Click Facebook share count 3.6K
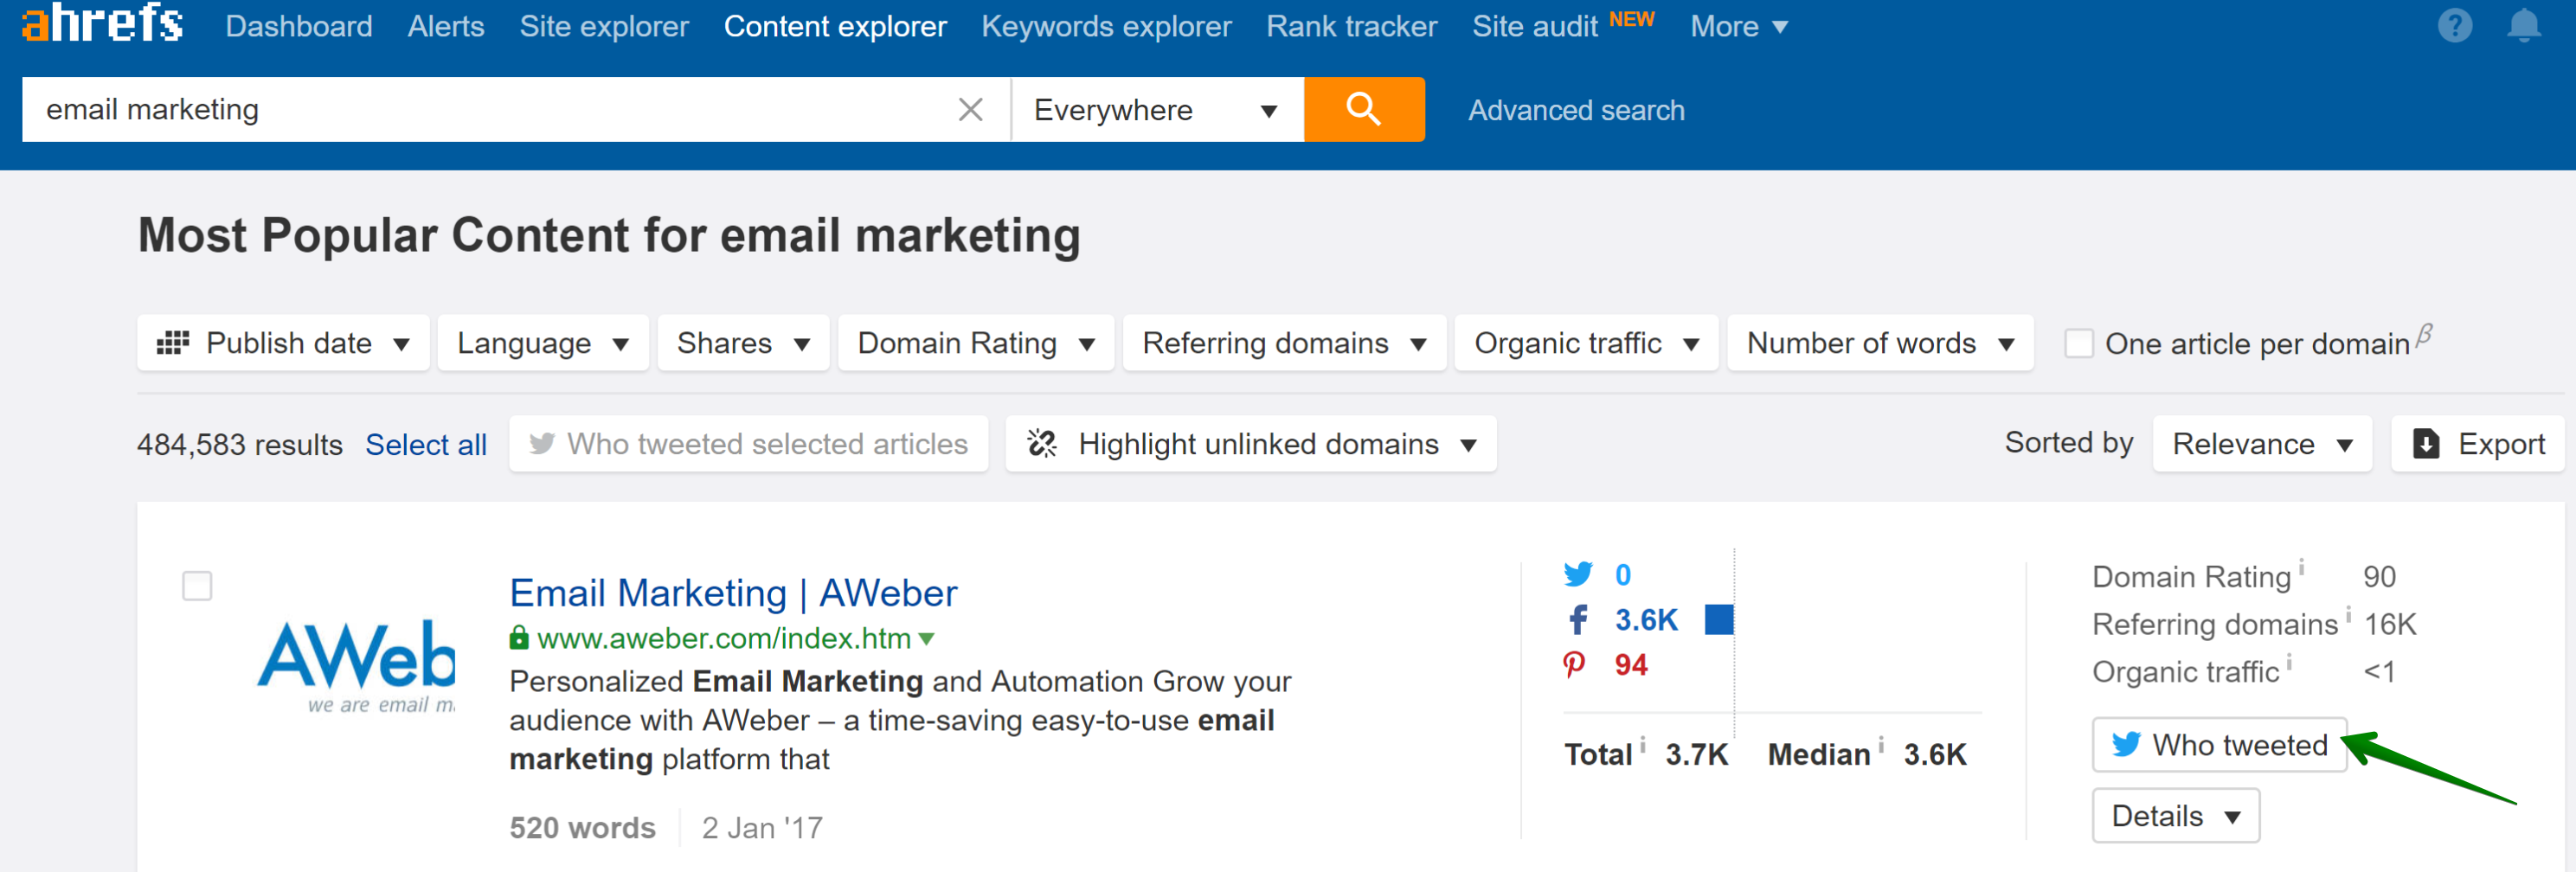Viewport: 2576px width, 872px height. point(1646,620)
